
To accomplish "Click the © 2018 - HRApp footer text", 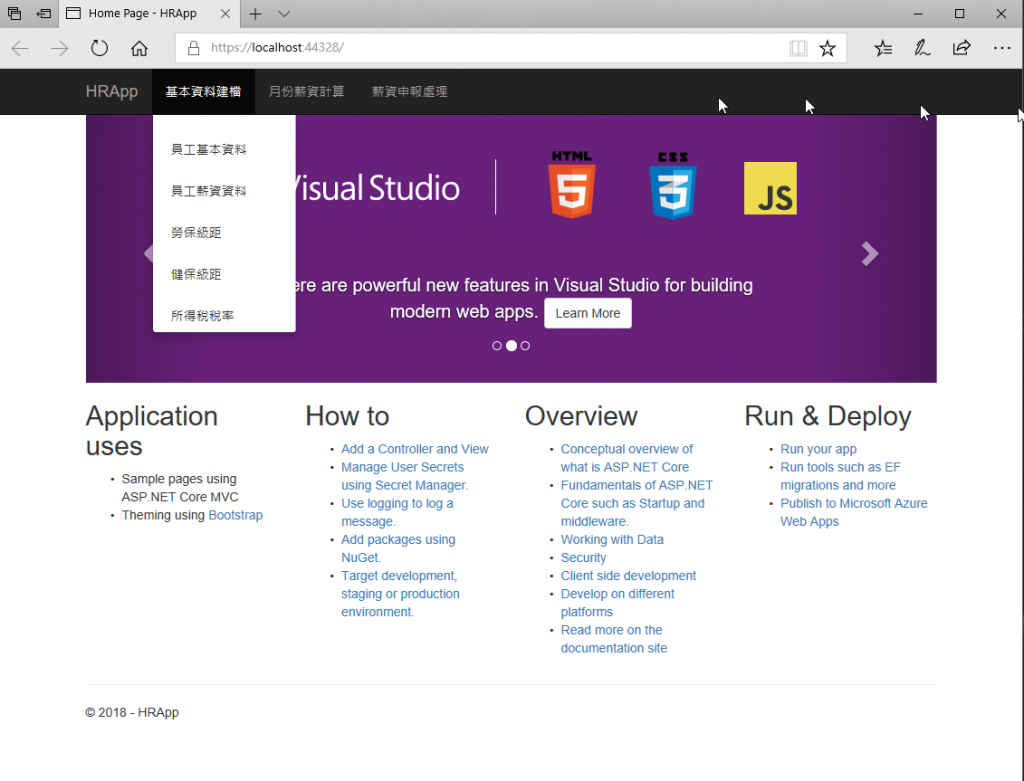I will coord(132,712).
